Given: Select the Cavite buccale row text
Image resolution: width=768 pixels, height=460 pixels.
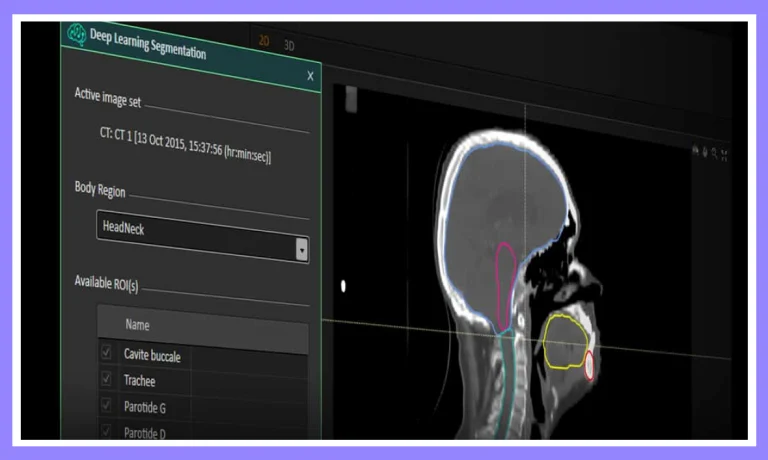Looking at the screenshot, I should coord(152,355).
